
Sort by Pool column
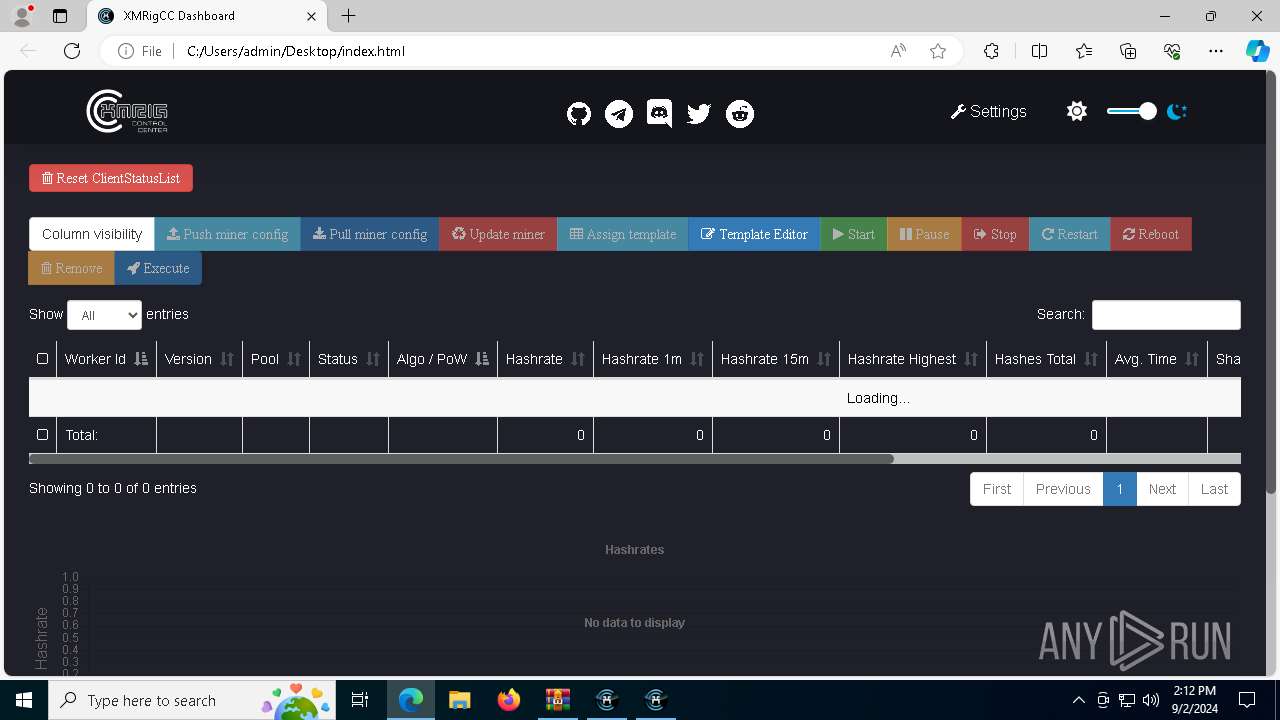coord(276,359)
